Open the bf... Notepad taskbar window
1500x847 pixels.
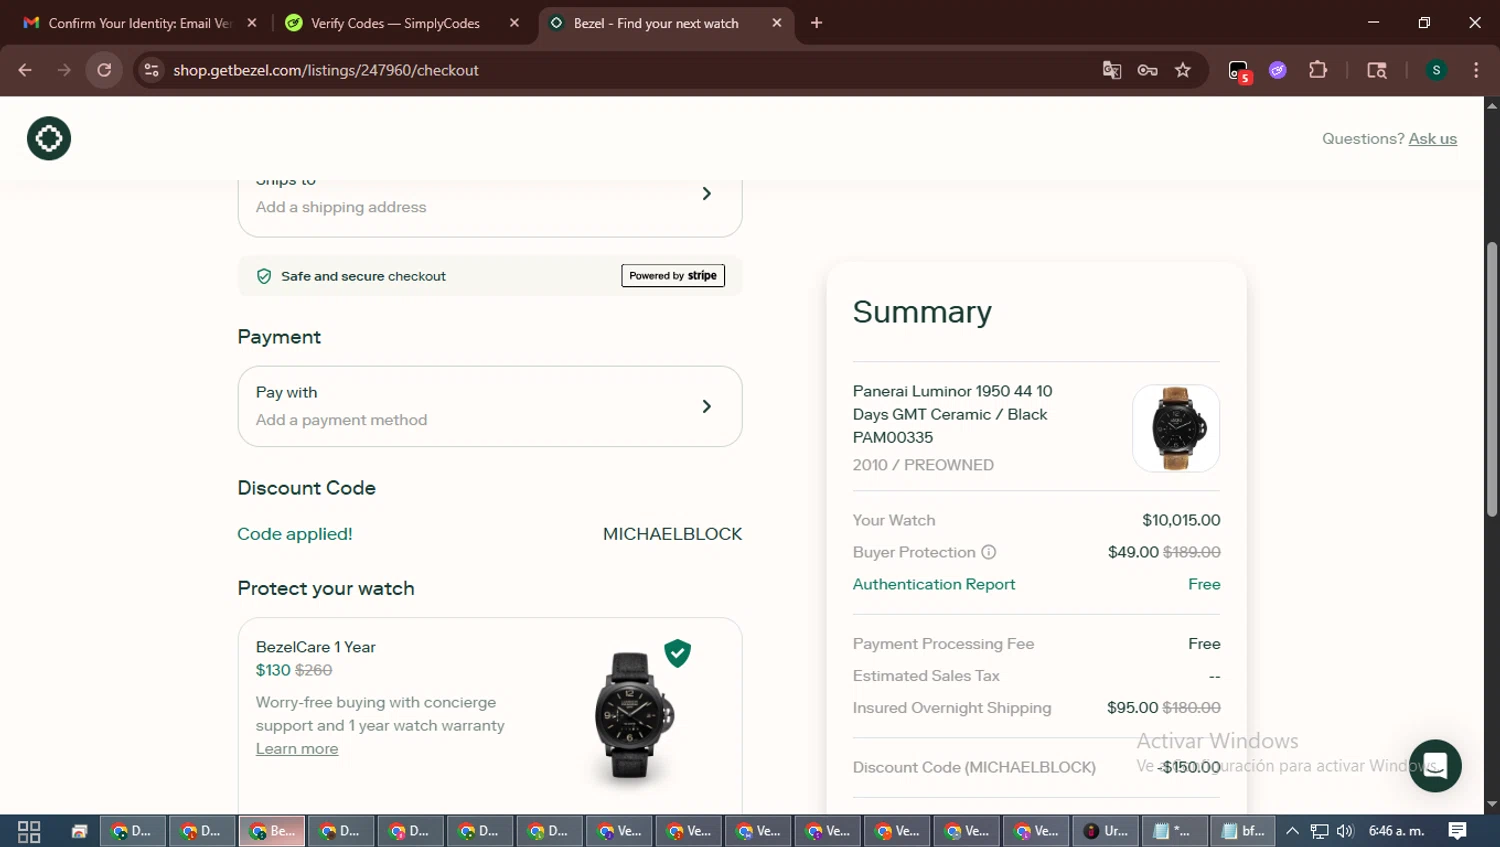click(x=1244, y=831)
